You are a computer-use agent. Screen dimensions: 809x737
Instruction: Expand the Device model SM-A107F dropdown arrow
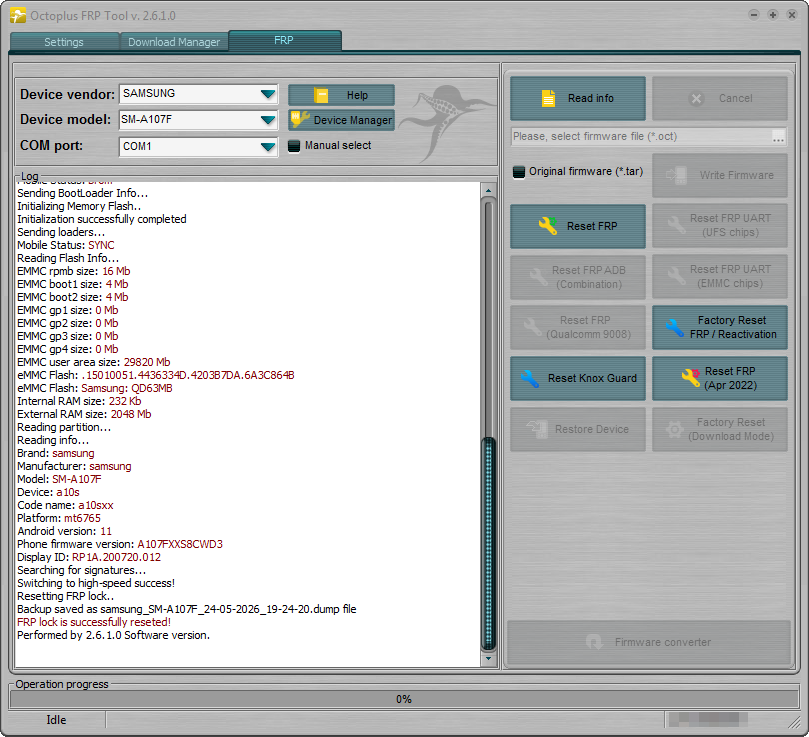tap(268, 120)
